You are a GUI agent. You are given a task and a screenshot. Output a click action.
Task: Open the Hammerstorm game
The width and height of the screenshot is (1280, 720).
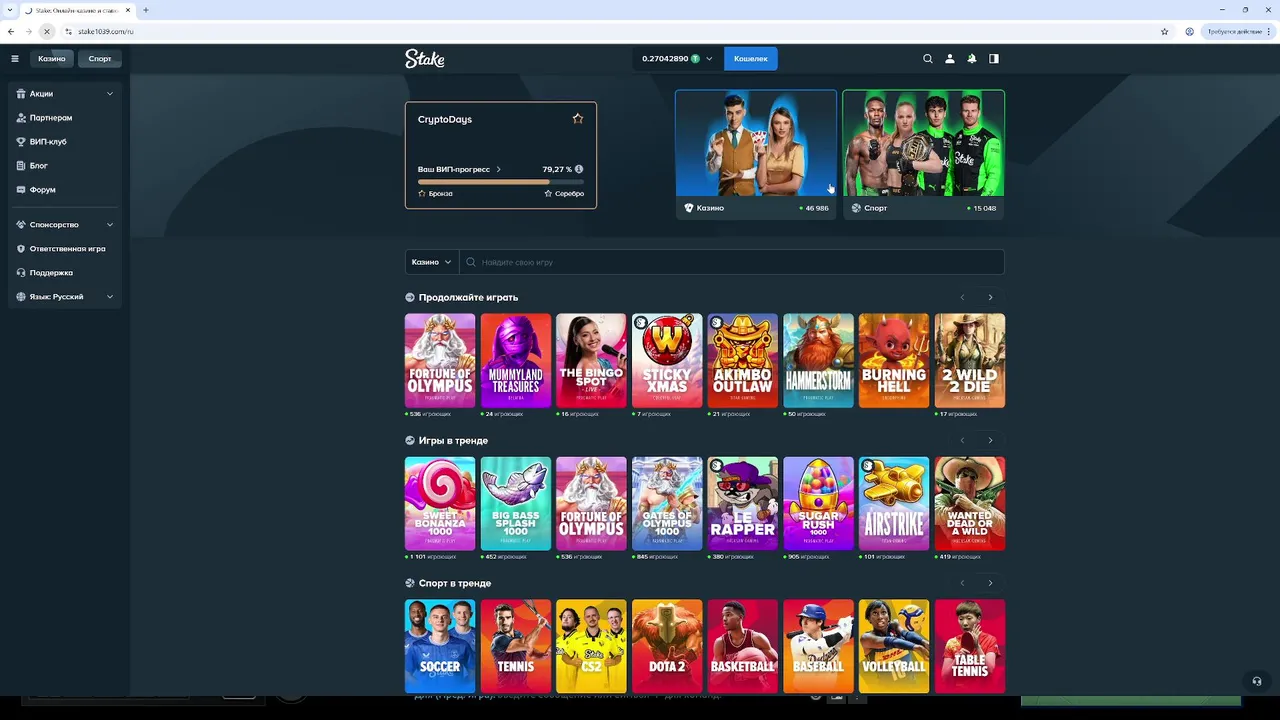tap(818, 361)
